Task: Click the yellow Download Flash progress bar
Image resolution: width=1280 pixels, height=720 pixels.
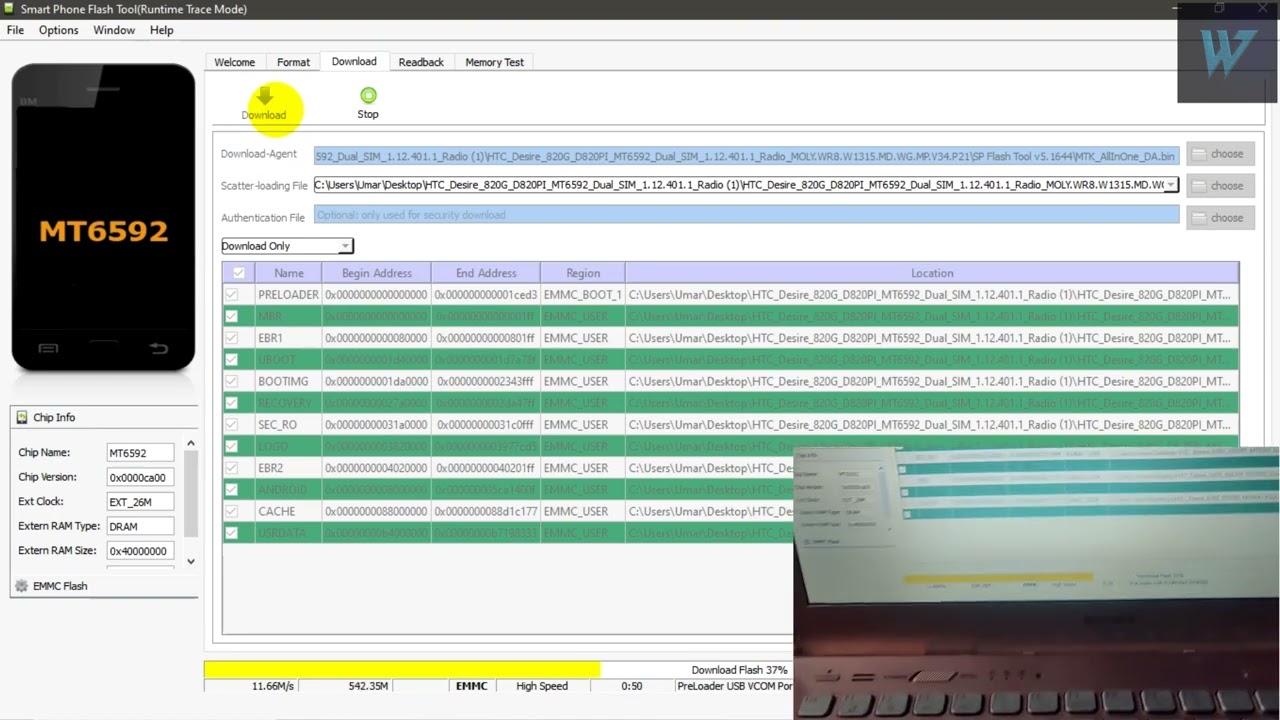Action: (x=402, y=670)
